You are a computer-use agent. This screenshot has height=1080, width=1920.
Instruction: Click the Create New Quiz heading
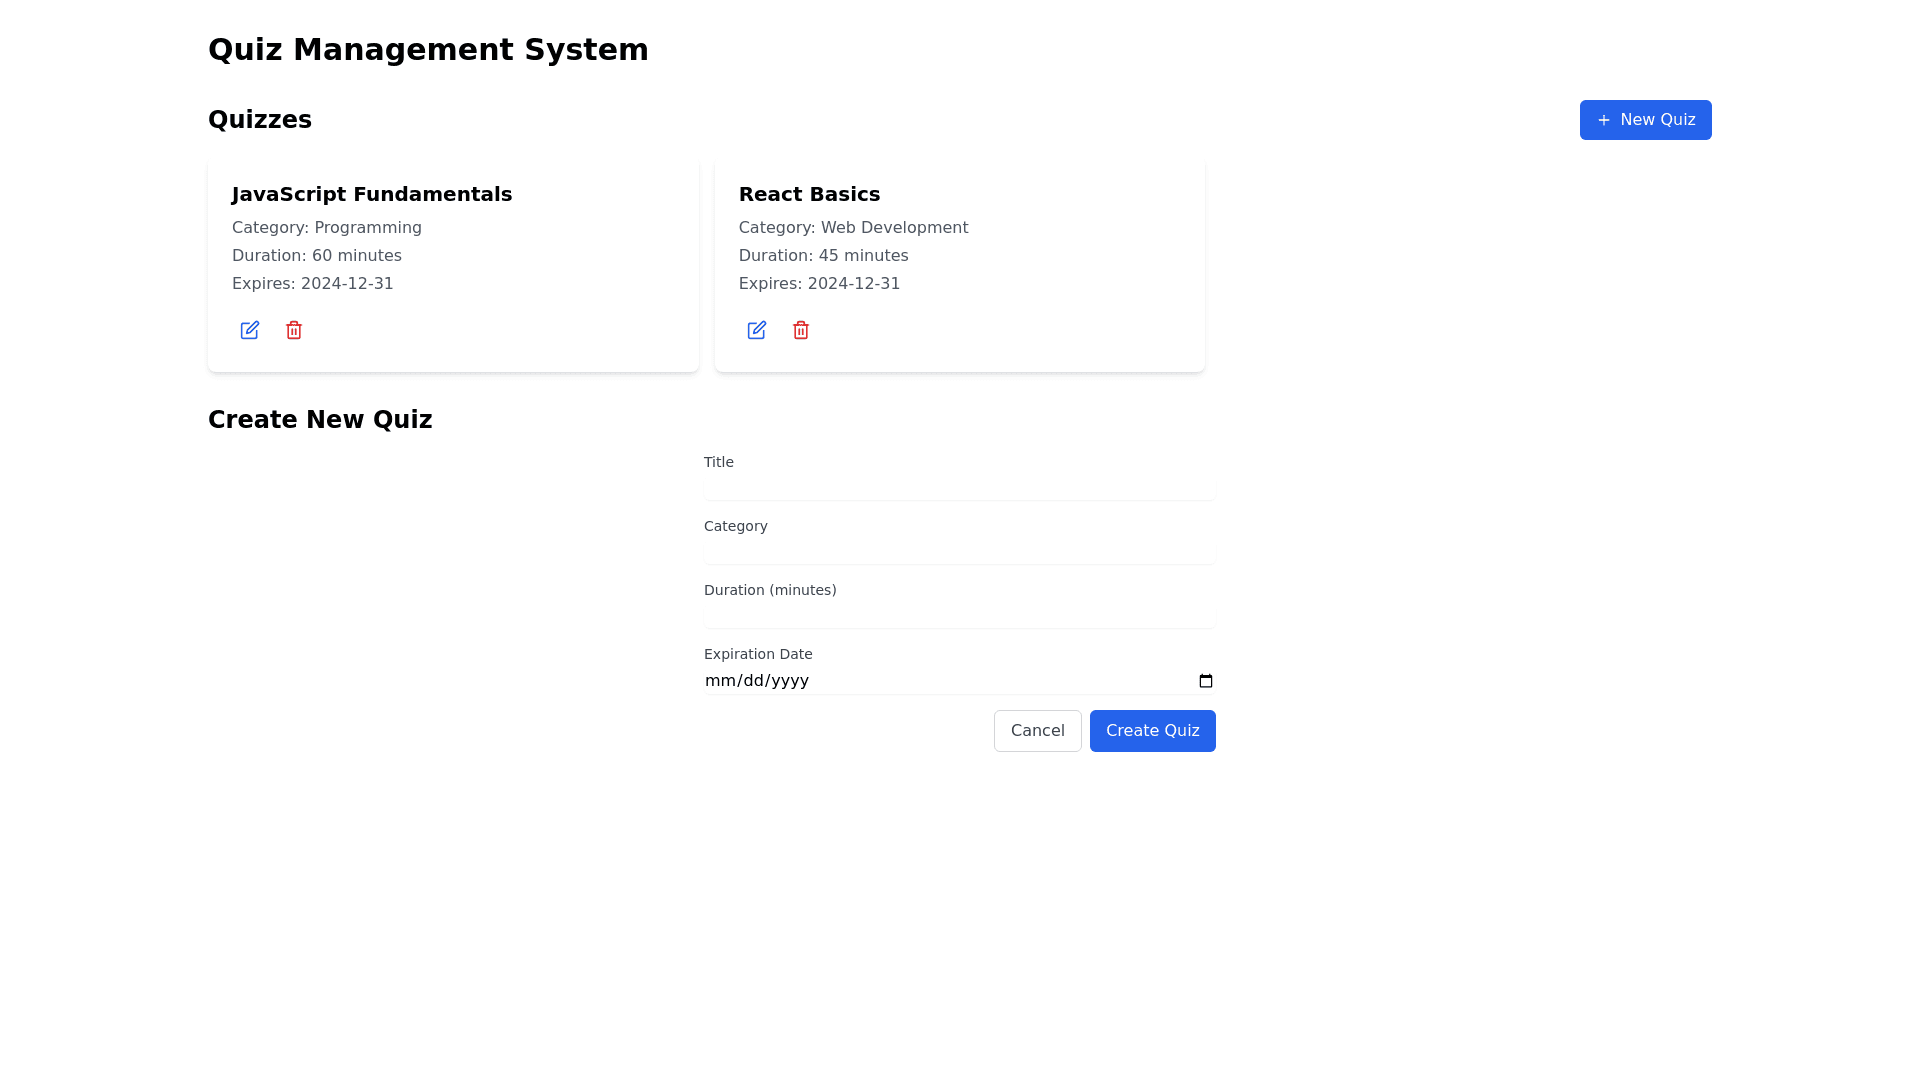pyautogui.click(x=320, y=420)
